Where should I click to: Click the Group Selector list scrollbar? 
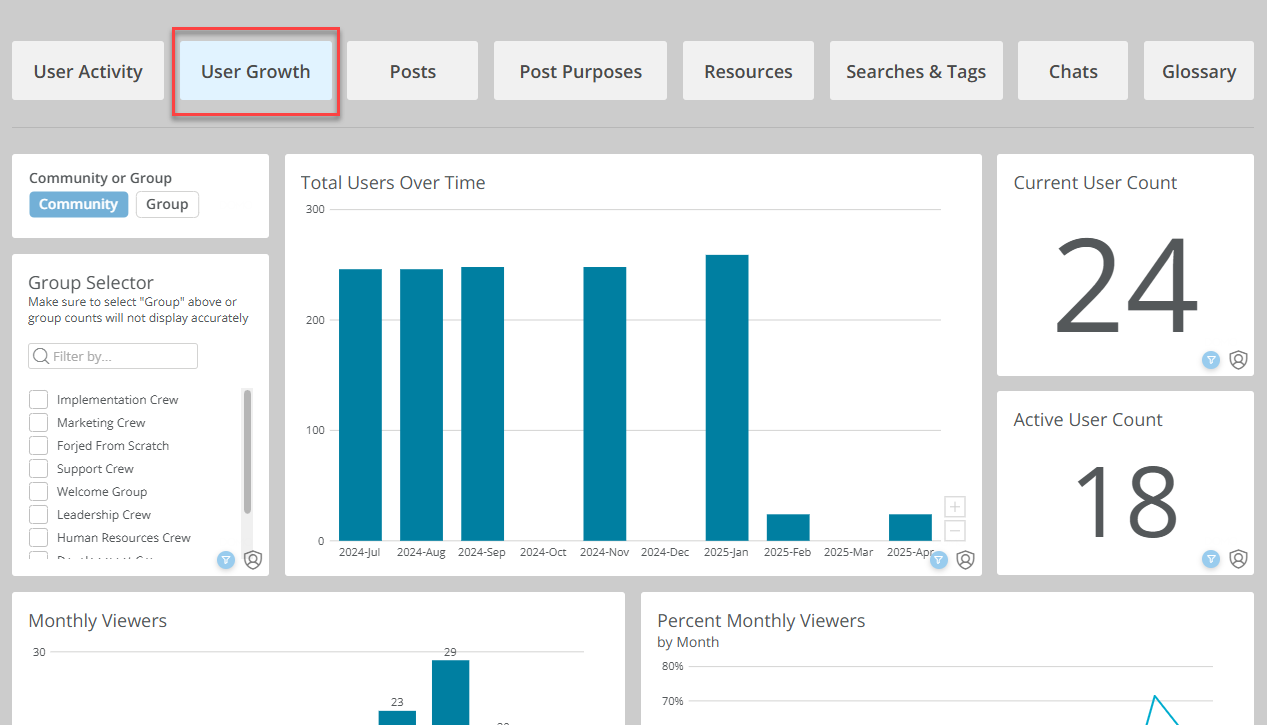click(x=247, y=452)
